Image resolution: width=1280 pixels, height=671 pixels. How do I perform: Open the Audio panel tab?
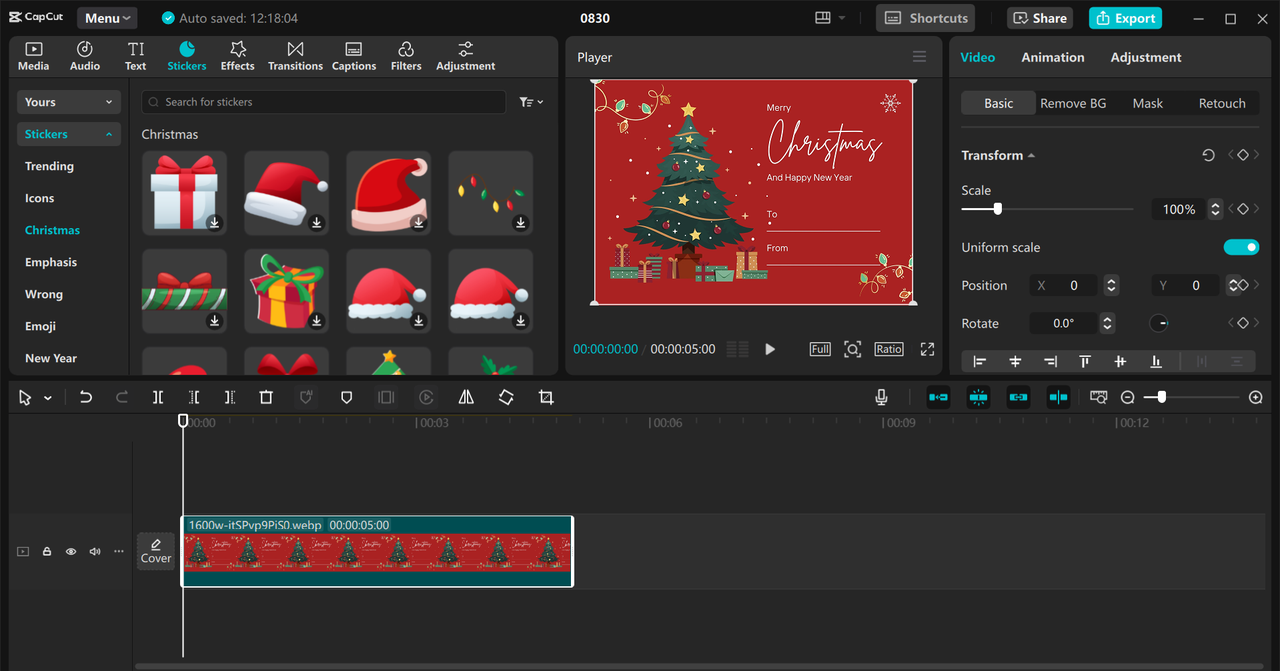point(85,56)
